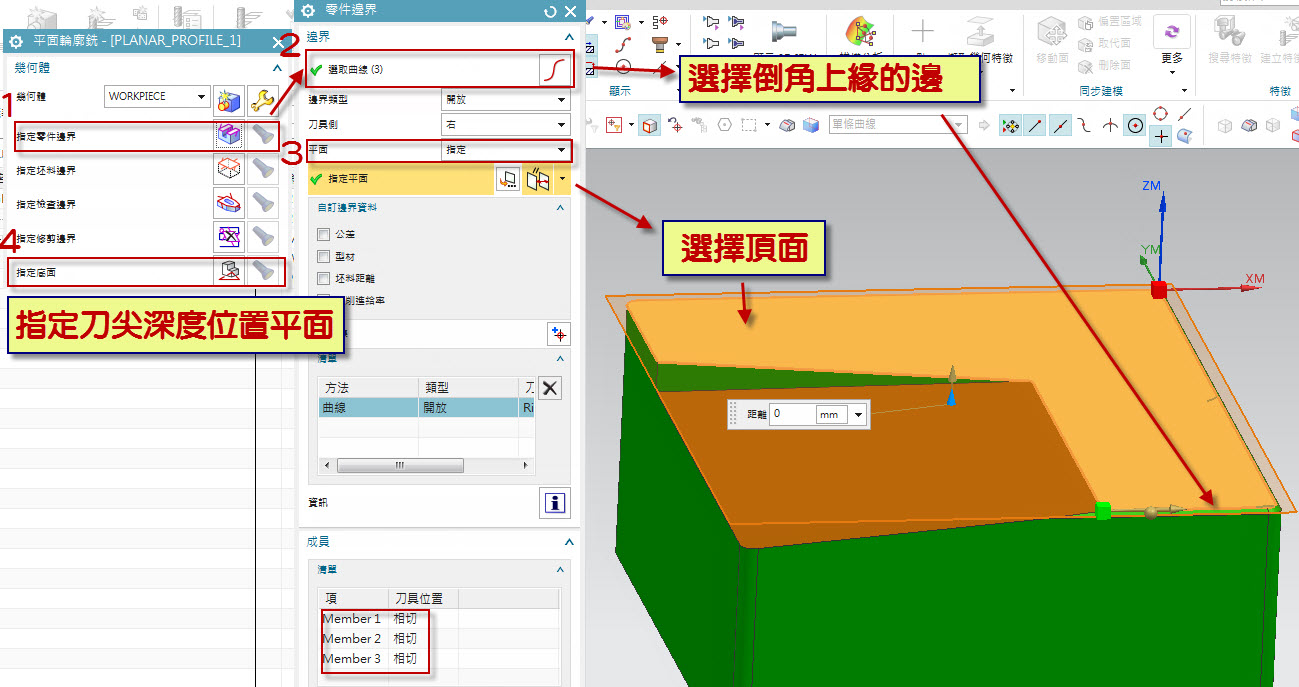The height and width of the screenshot is (687, 1299).
Task: Collapse the 幾何體 section
Action: tap(277, 67)
